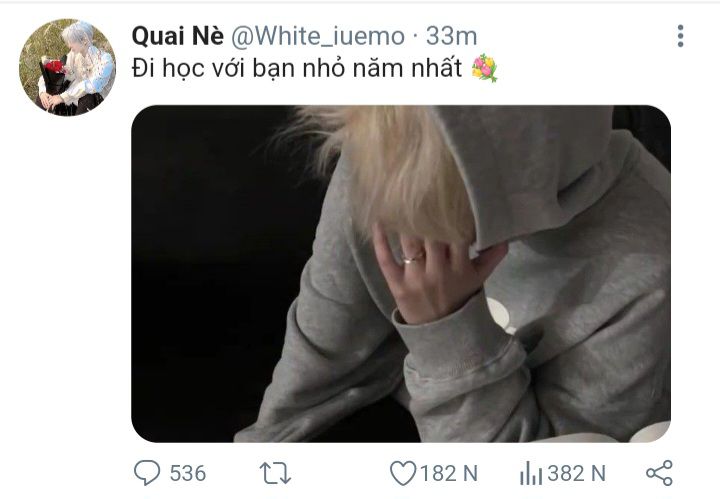Open view analytics bar chart icon
This screenshot has height=499, width=720.
click(531, 473)
